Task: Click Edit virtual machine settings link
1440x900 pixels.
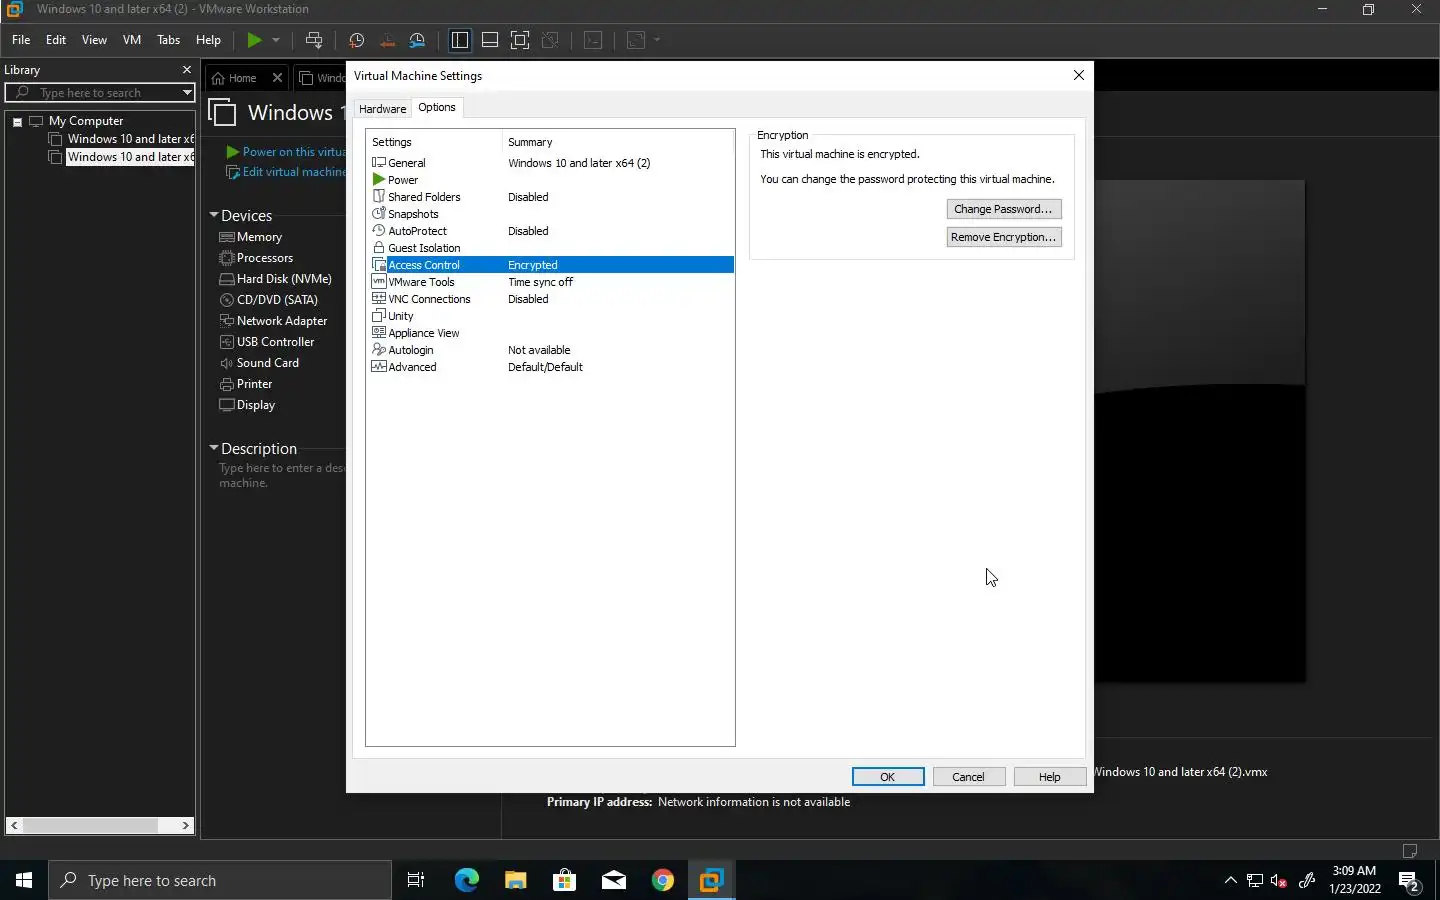Action: (293, 172)
